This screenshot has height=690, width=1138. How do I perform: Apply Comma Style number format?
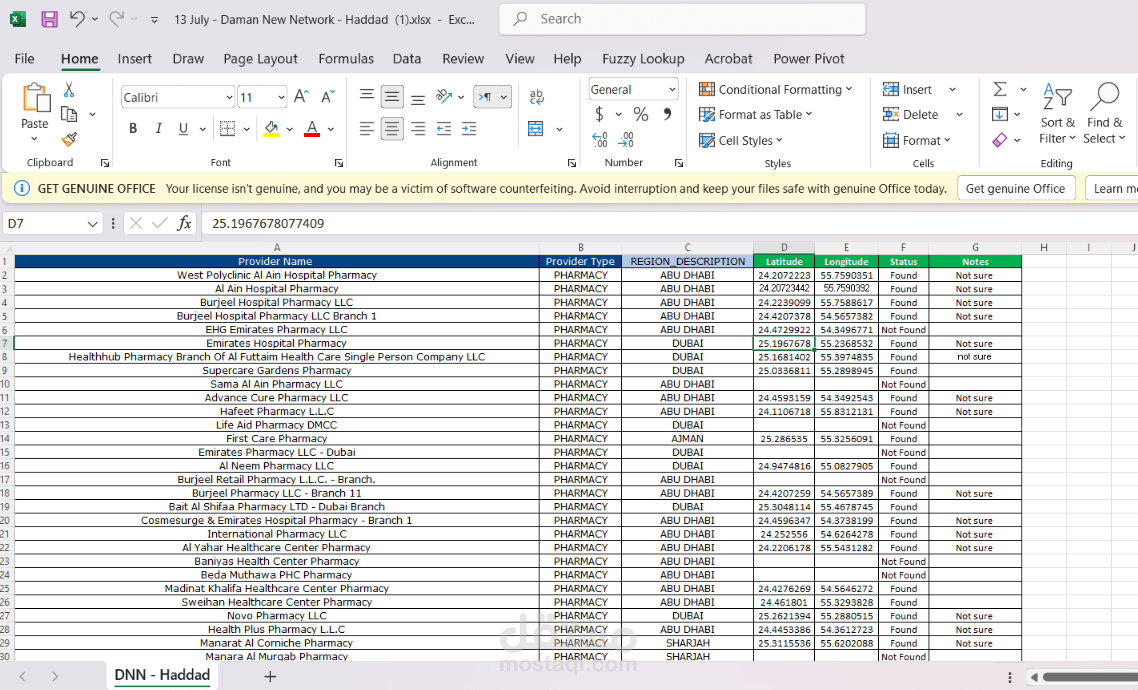click(x=667, y=113)
